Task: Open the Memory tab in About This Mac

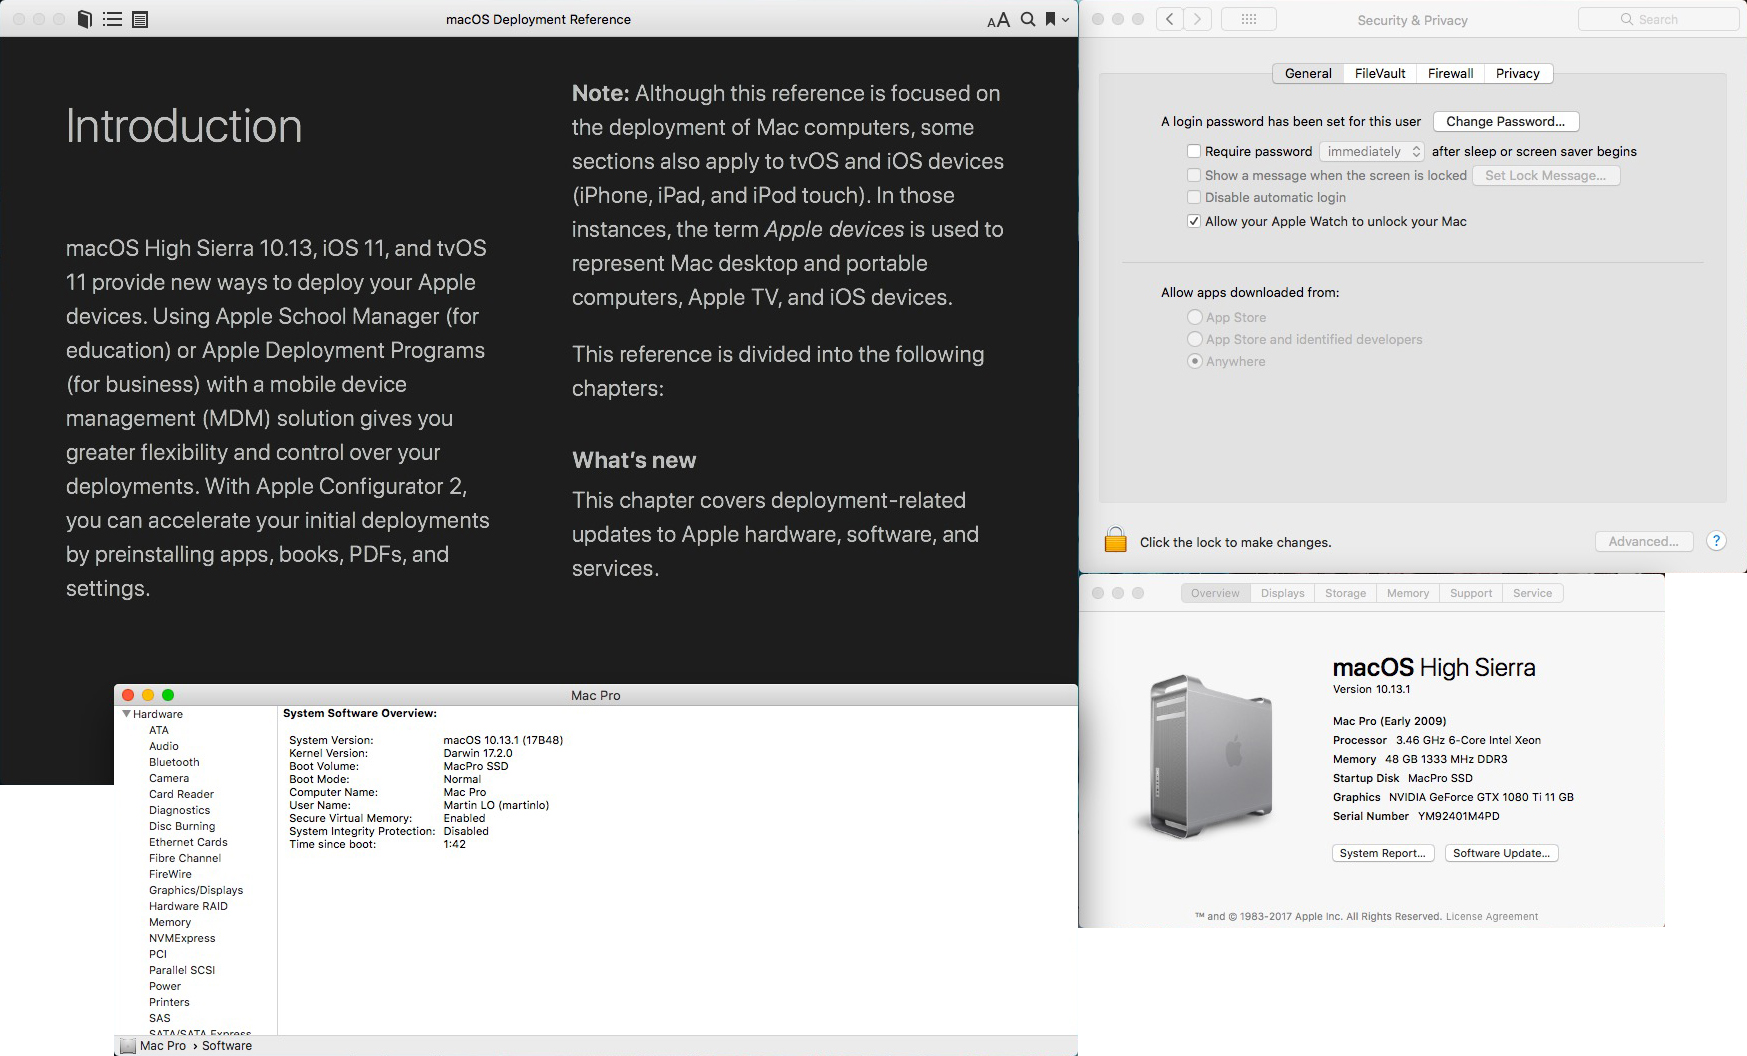Action: [x=1407, y=593]
